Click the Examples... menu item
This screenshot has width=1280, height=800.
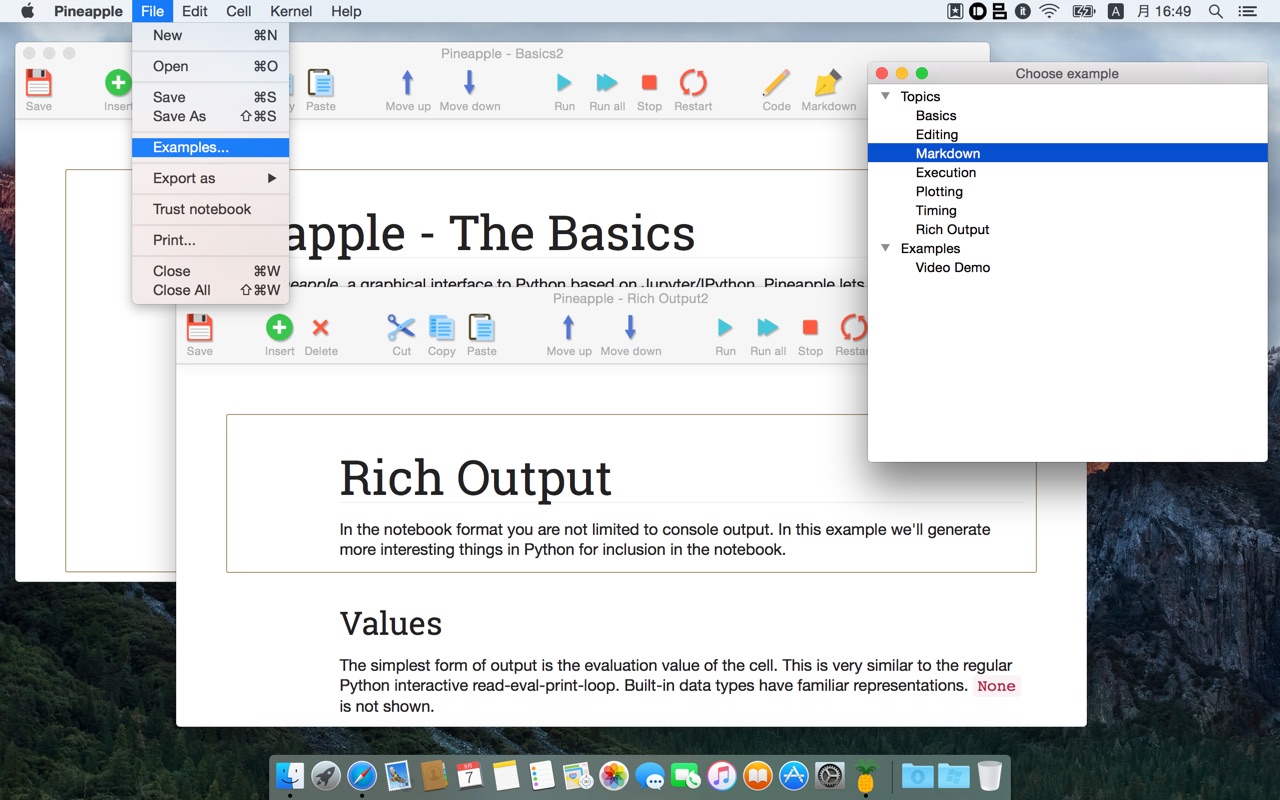click(210, 147)
